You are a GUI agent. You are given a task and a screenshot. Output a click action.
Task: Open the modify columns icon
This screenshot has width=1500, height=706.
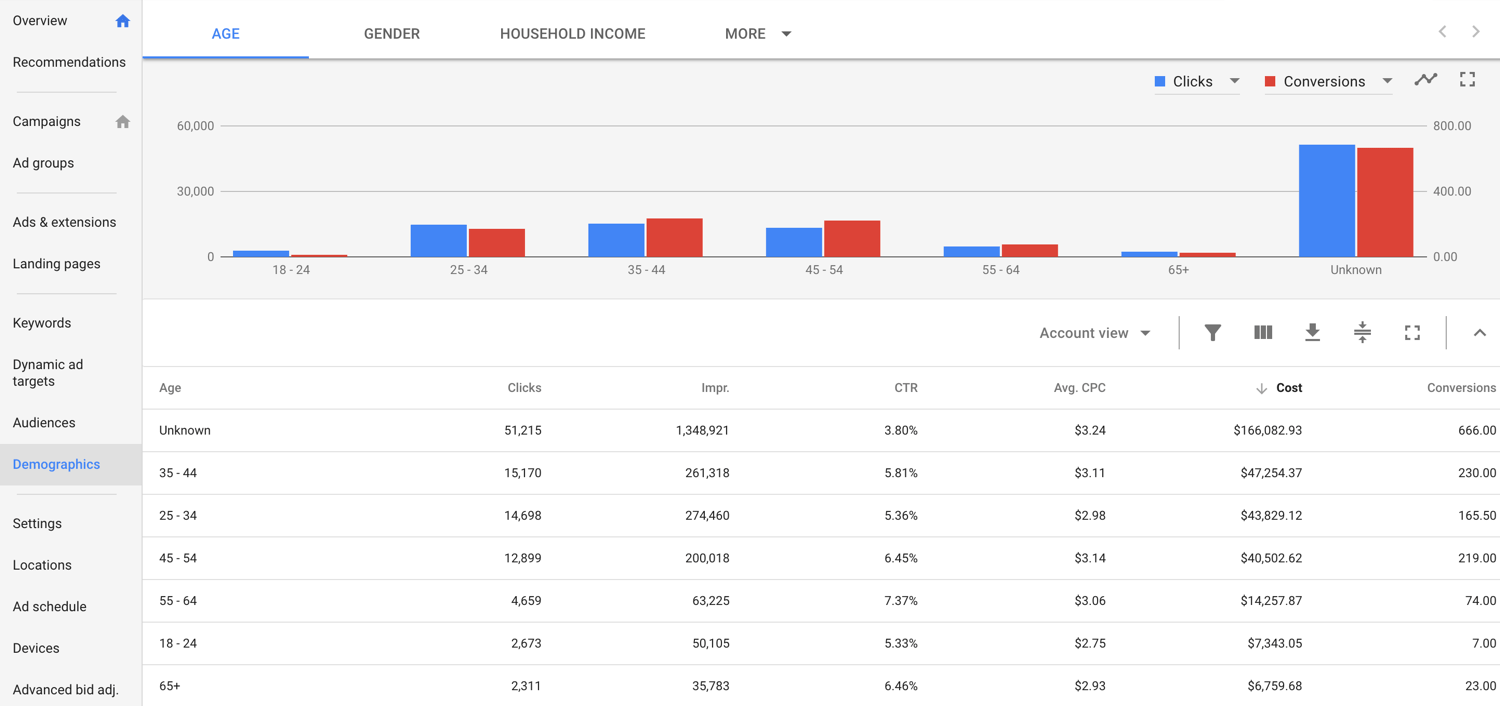pos(1263,333)
